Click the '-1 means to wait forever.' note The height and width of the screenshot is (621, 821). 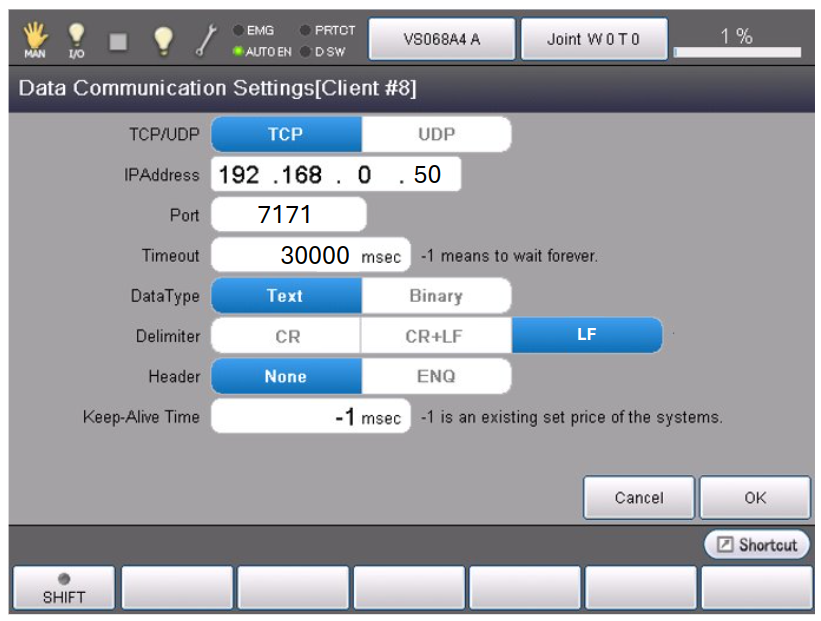[509, 256]
